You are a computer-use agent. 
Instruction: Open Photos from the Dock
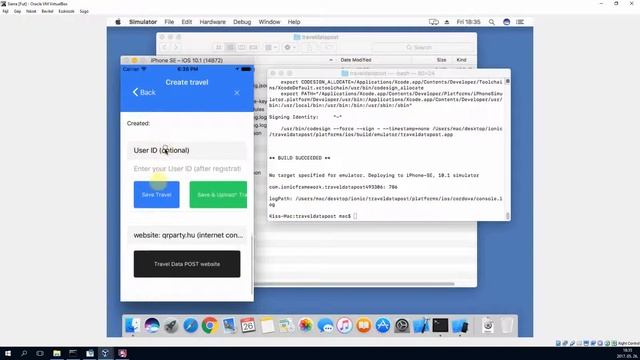305,325
